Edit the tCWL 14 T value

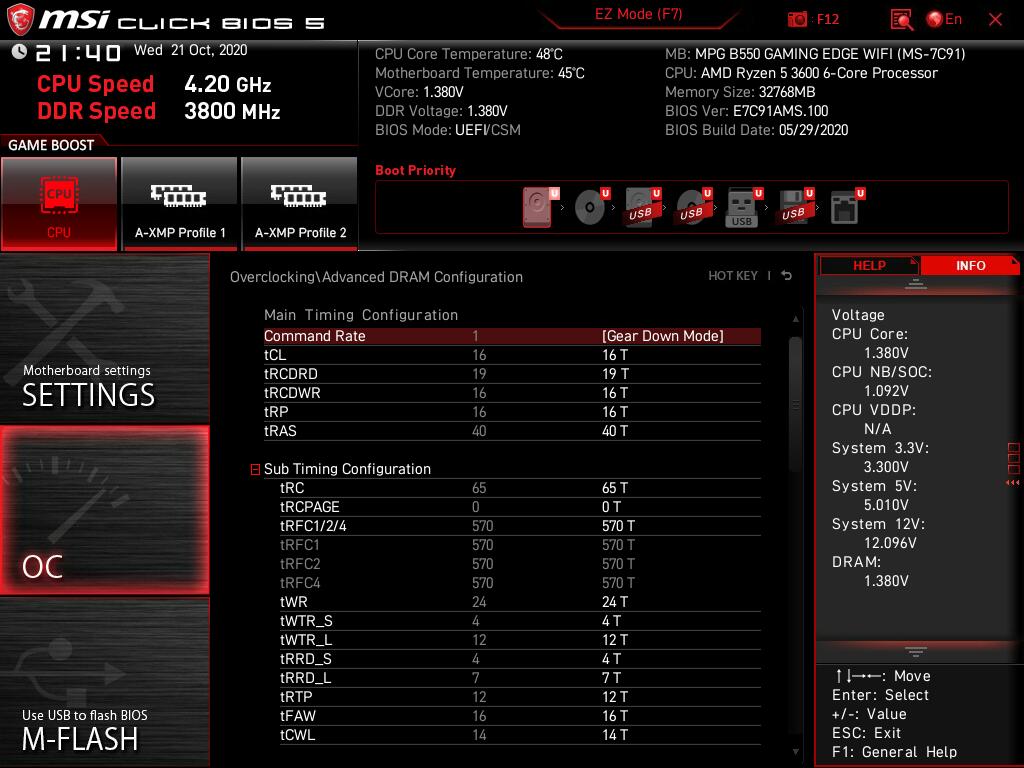pyautogui.click(x=615, y=734)
